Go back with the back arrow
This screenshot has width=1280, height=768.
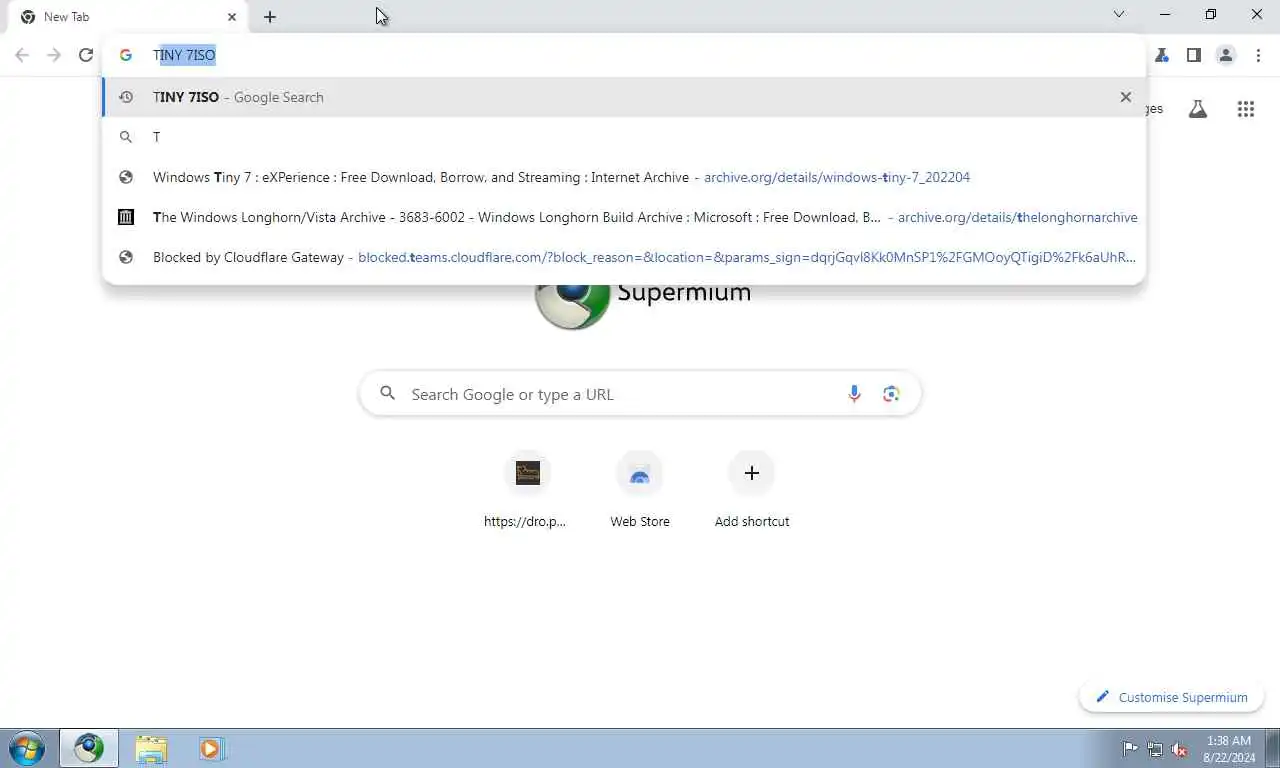[x=22, y=55]
